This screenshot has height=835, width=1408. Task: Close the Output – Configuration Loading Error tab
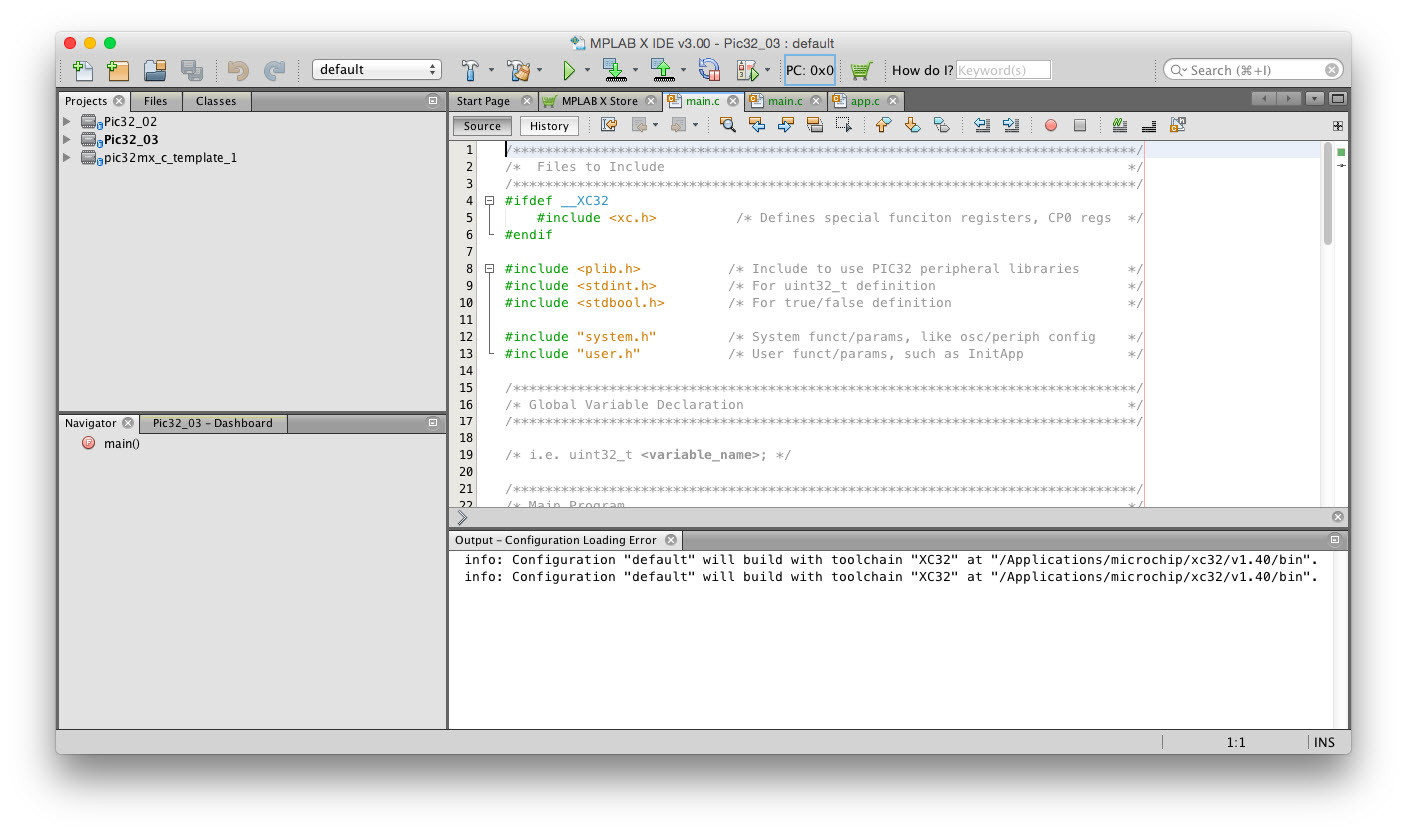(x=671, y=540)
